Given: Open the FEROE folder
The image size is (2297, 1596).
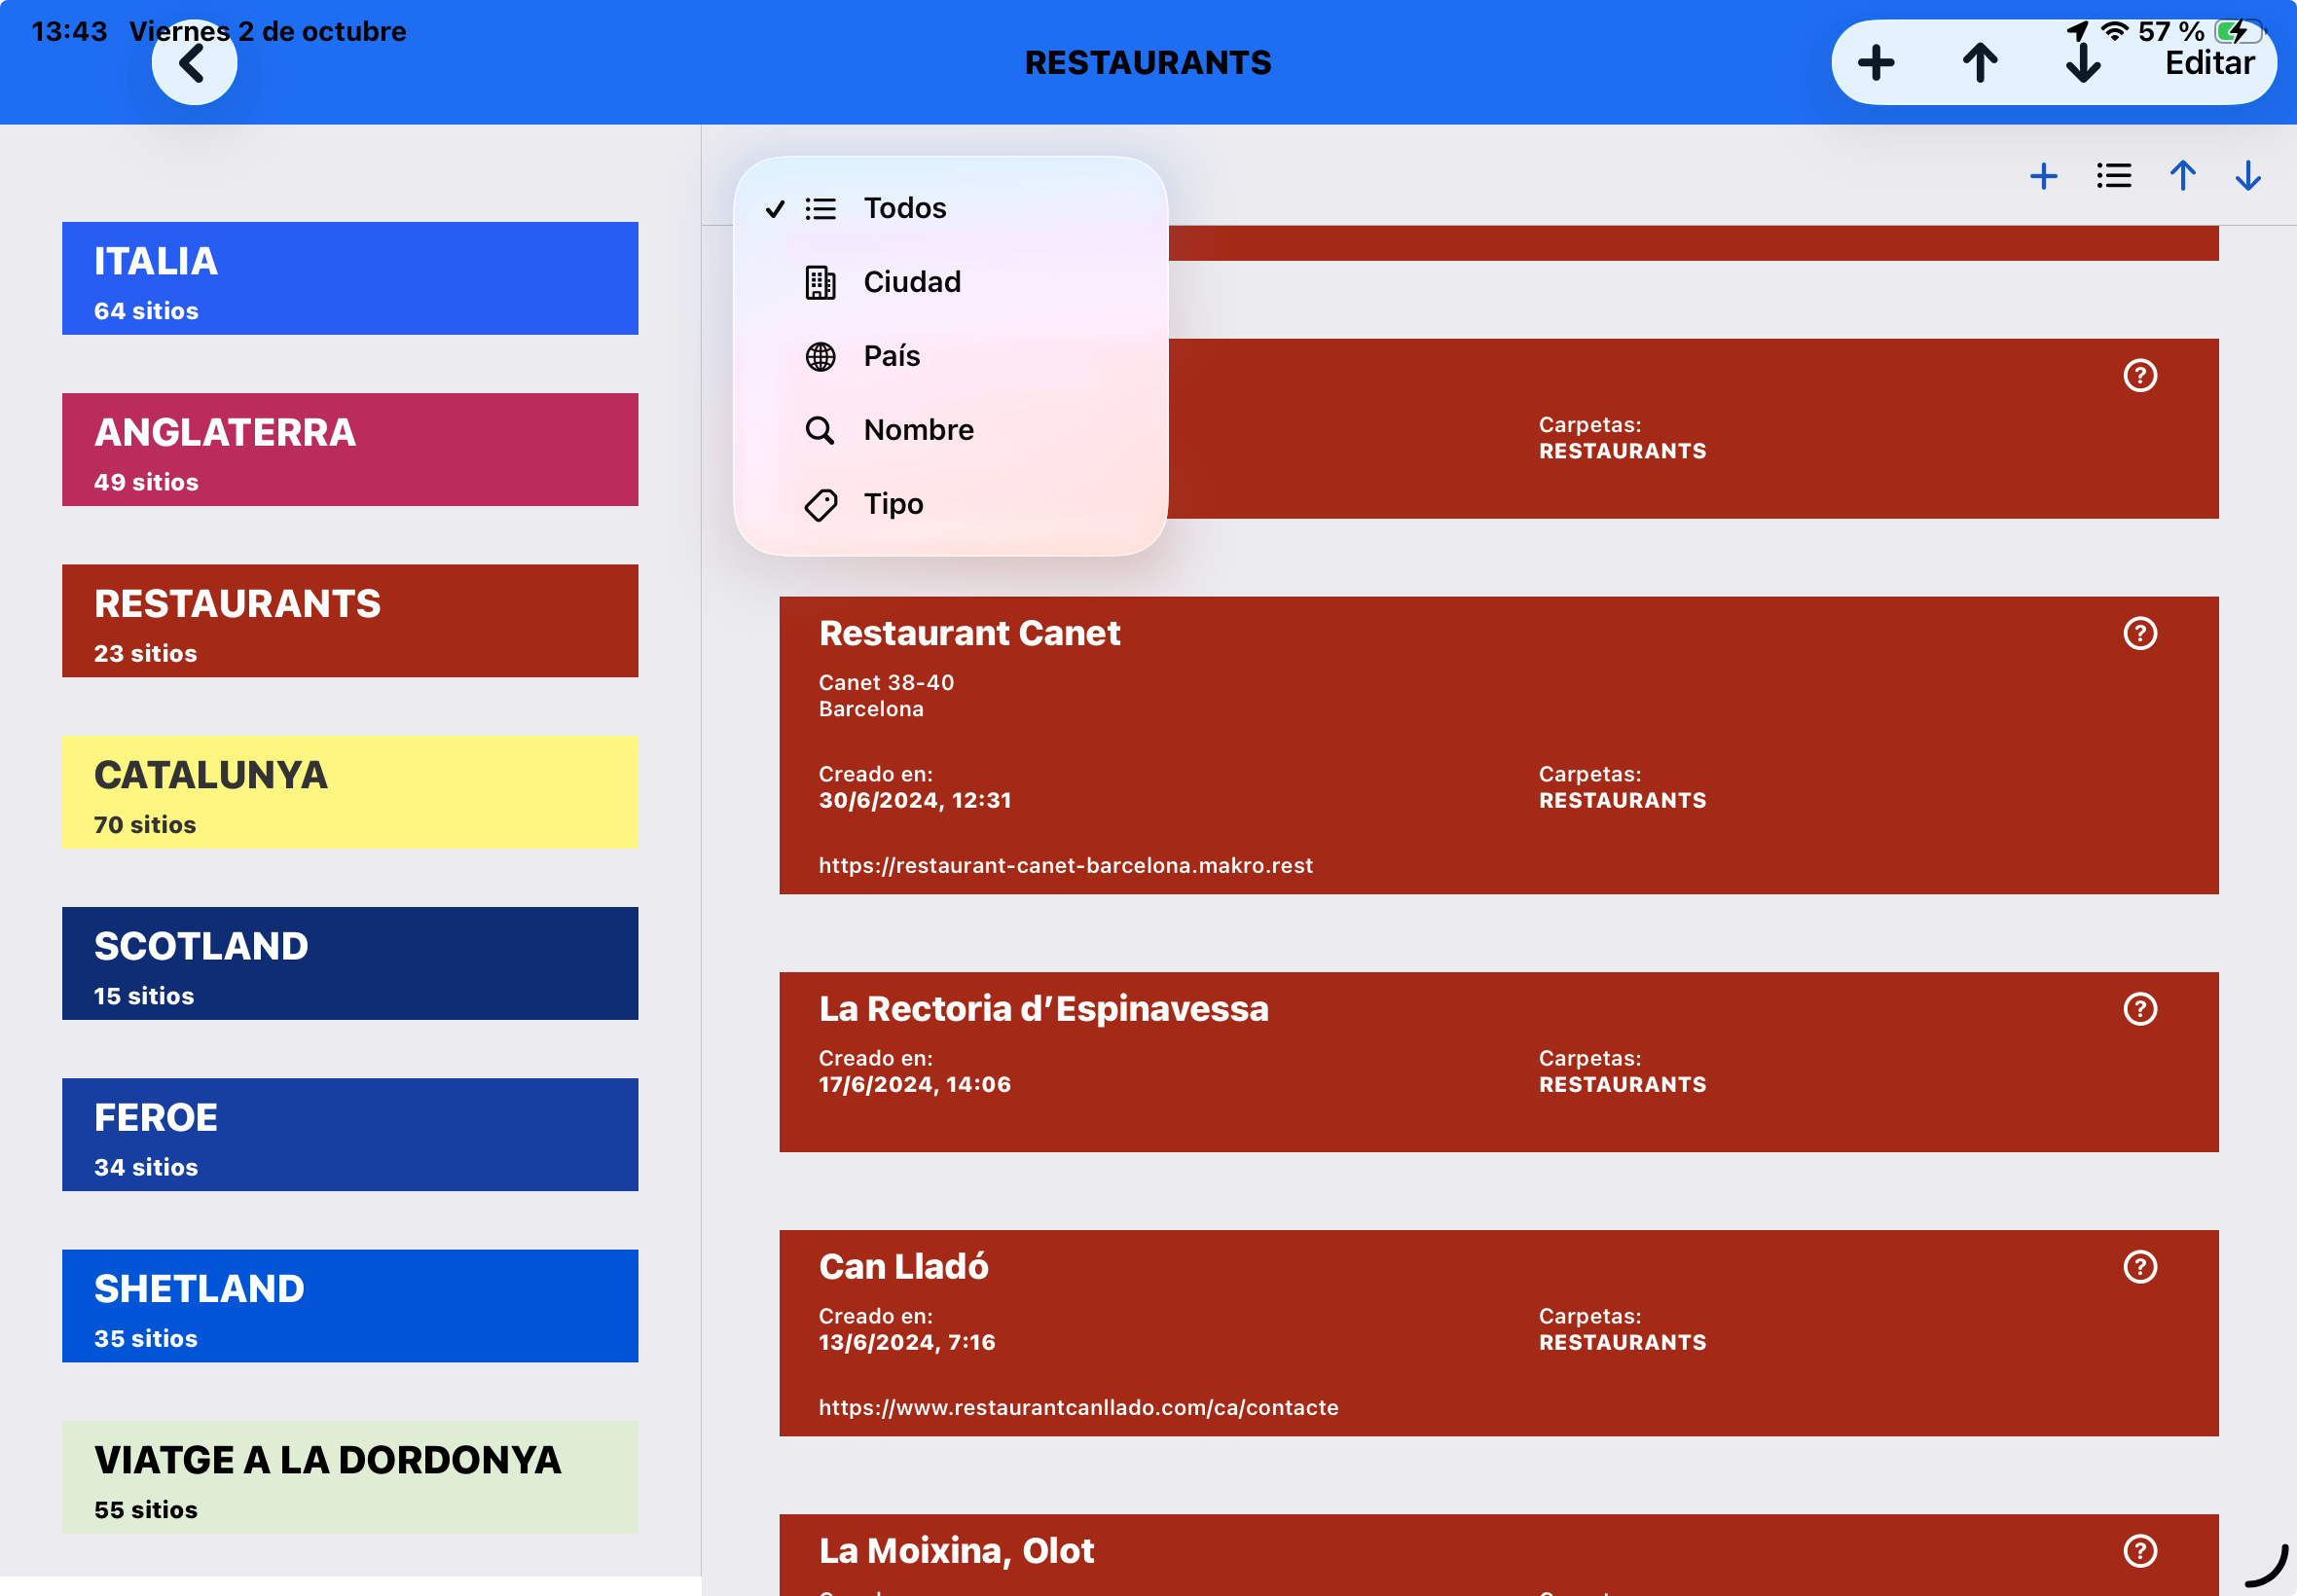Looking at the screenshot, I should tap(350, 1134).
